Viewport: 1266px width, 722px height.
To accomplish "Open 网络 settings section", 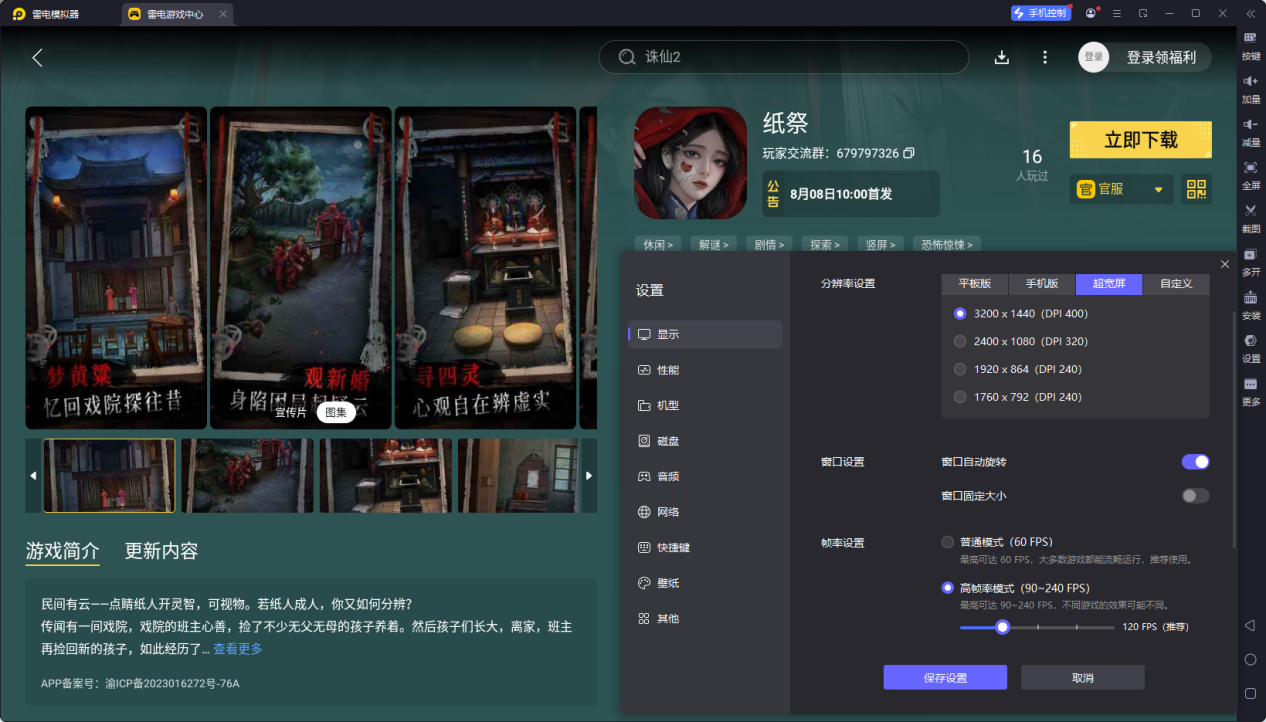I will [x=705, y=512].
